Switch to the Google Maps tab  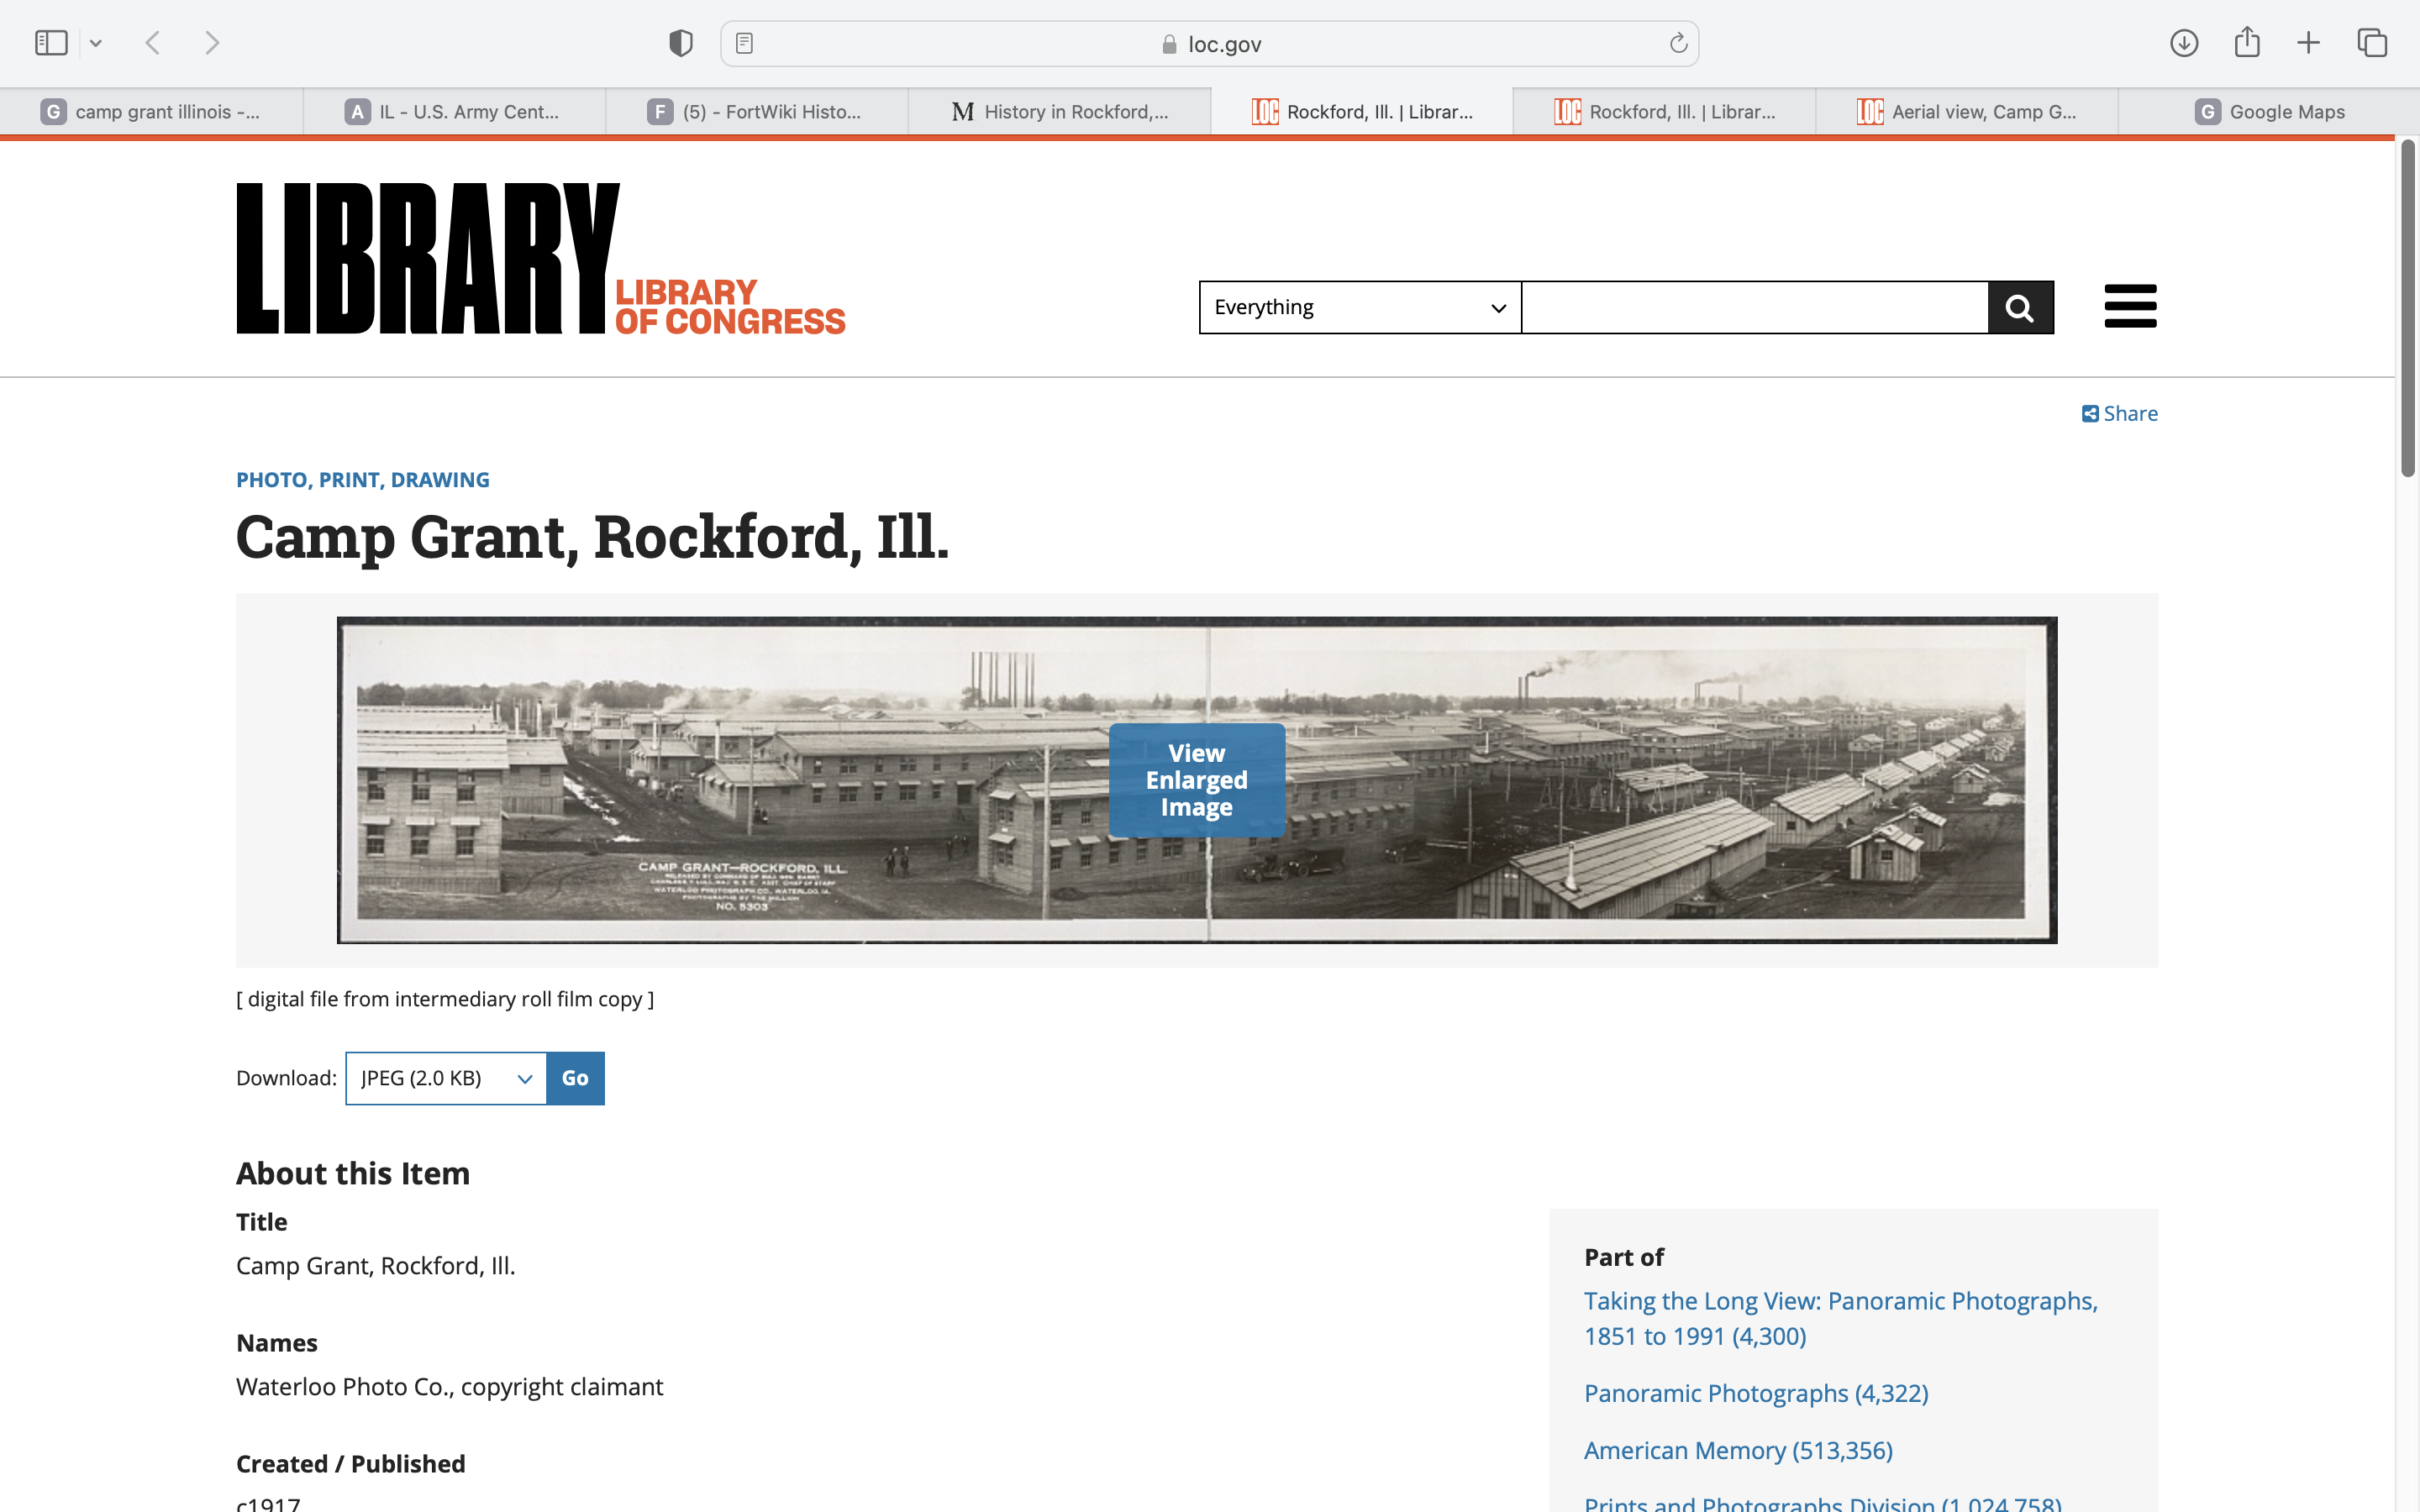2268,112
